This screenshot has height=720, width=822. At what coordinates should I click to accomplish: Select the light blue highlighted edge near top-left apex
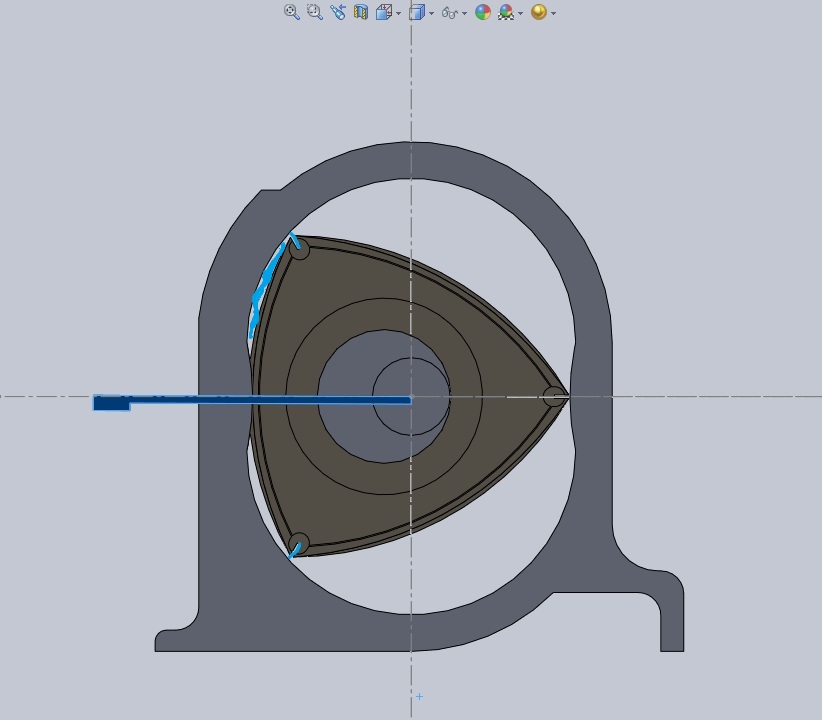(x=264, y=290)
